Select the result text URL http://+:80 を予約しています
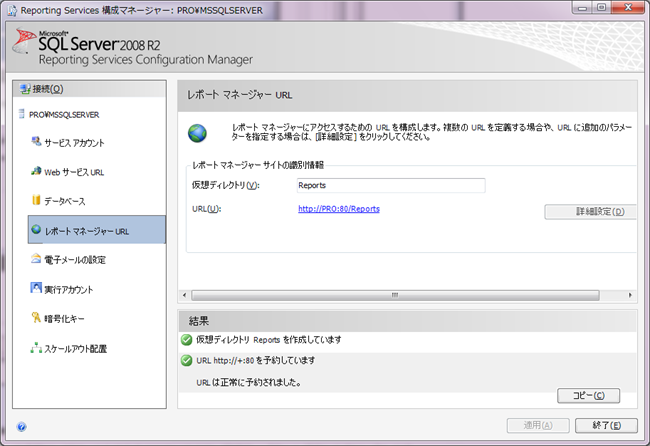 (x=255, y=361)
